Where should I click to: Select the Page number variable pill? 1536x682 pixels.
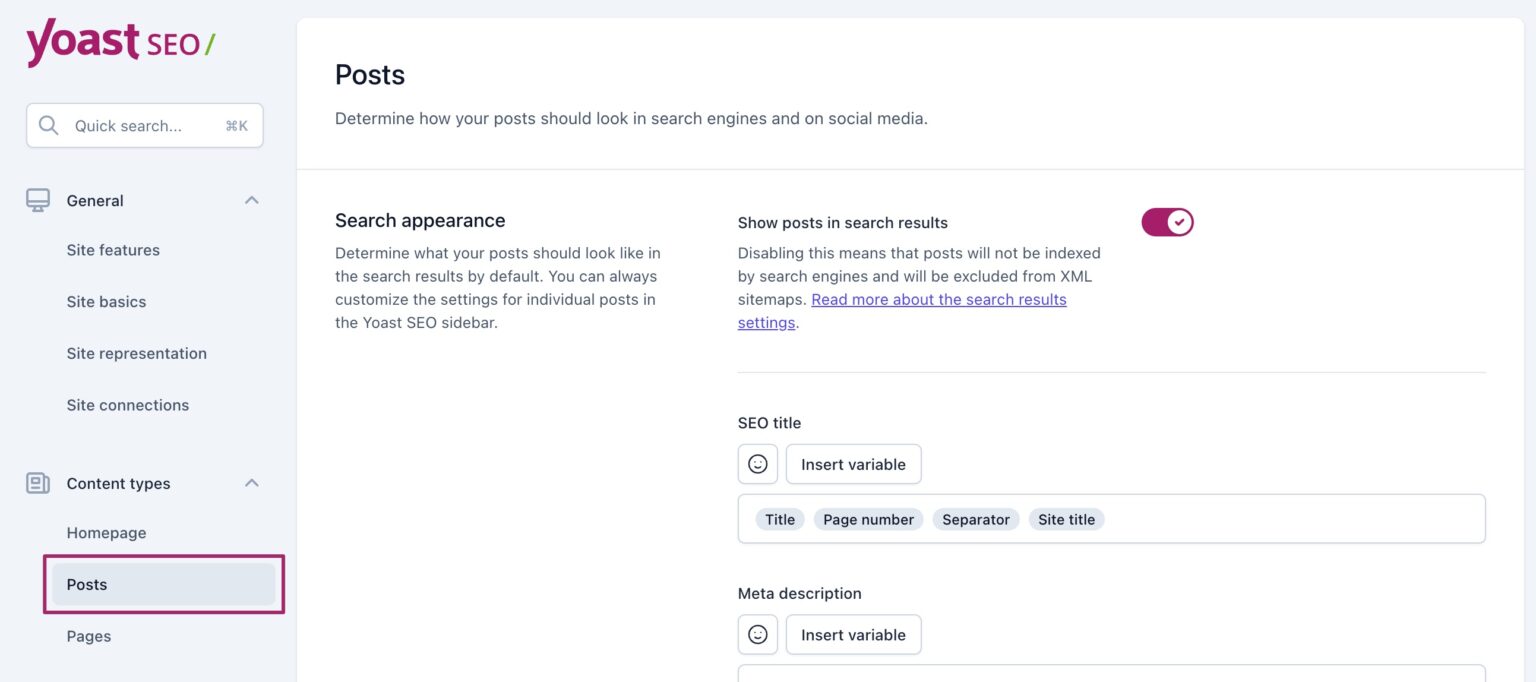click(x=867, y=519)
